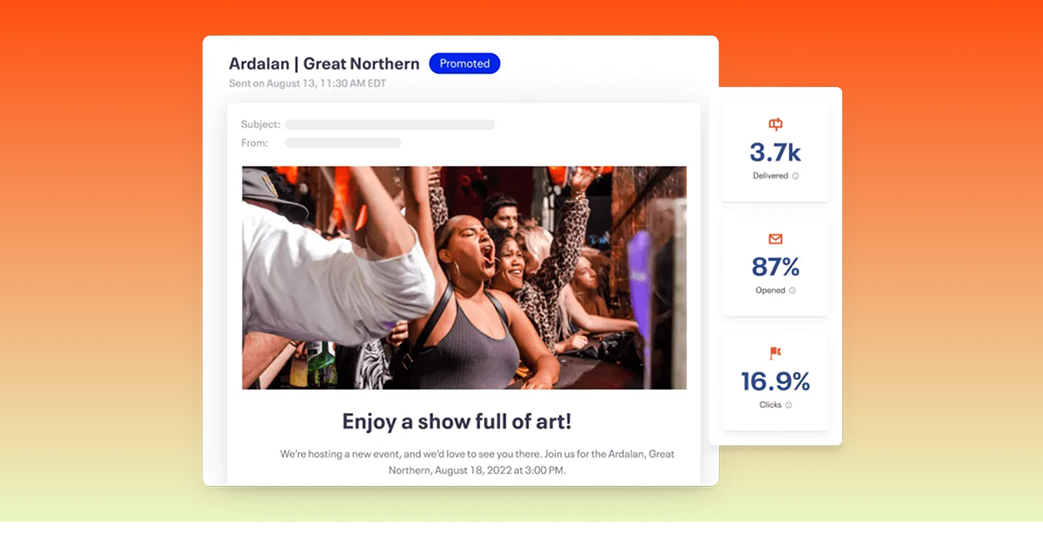Screen dimensions: 1043x537
Task: Click the Enjoy a show full of art heading
Action: [457, 421]
